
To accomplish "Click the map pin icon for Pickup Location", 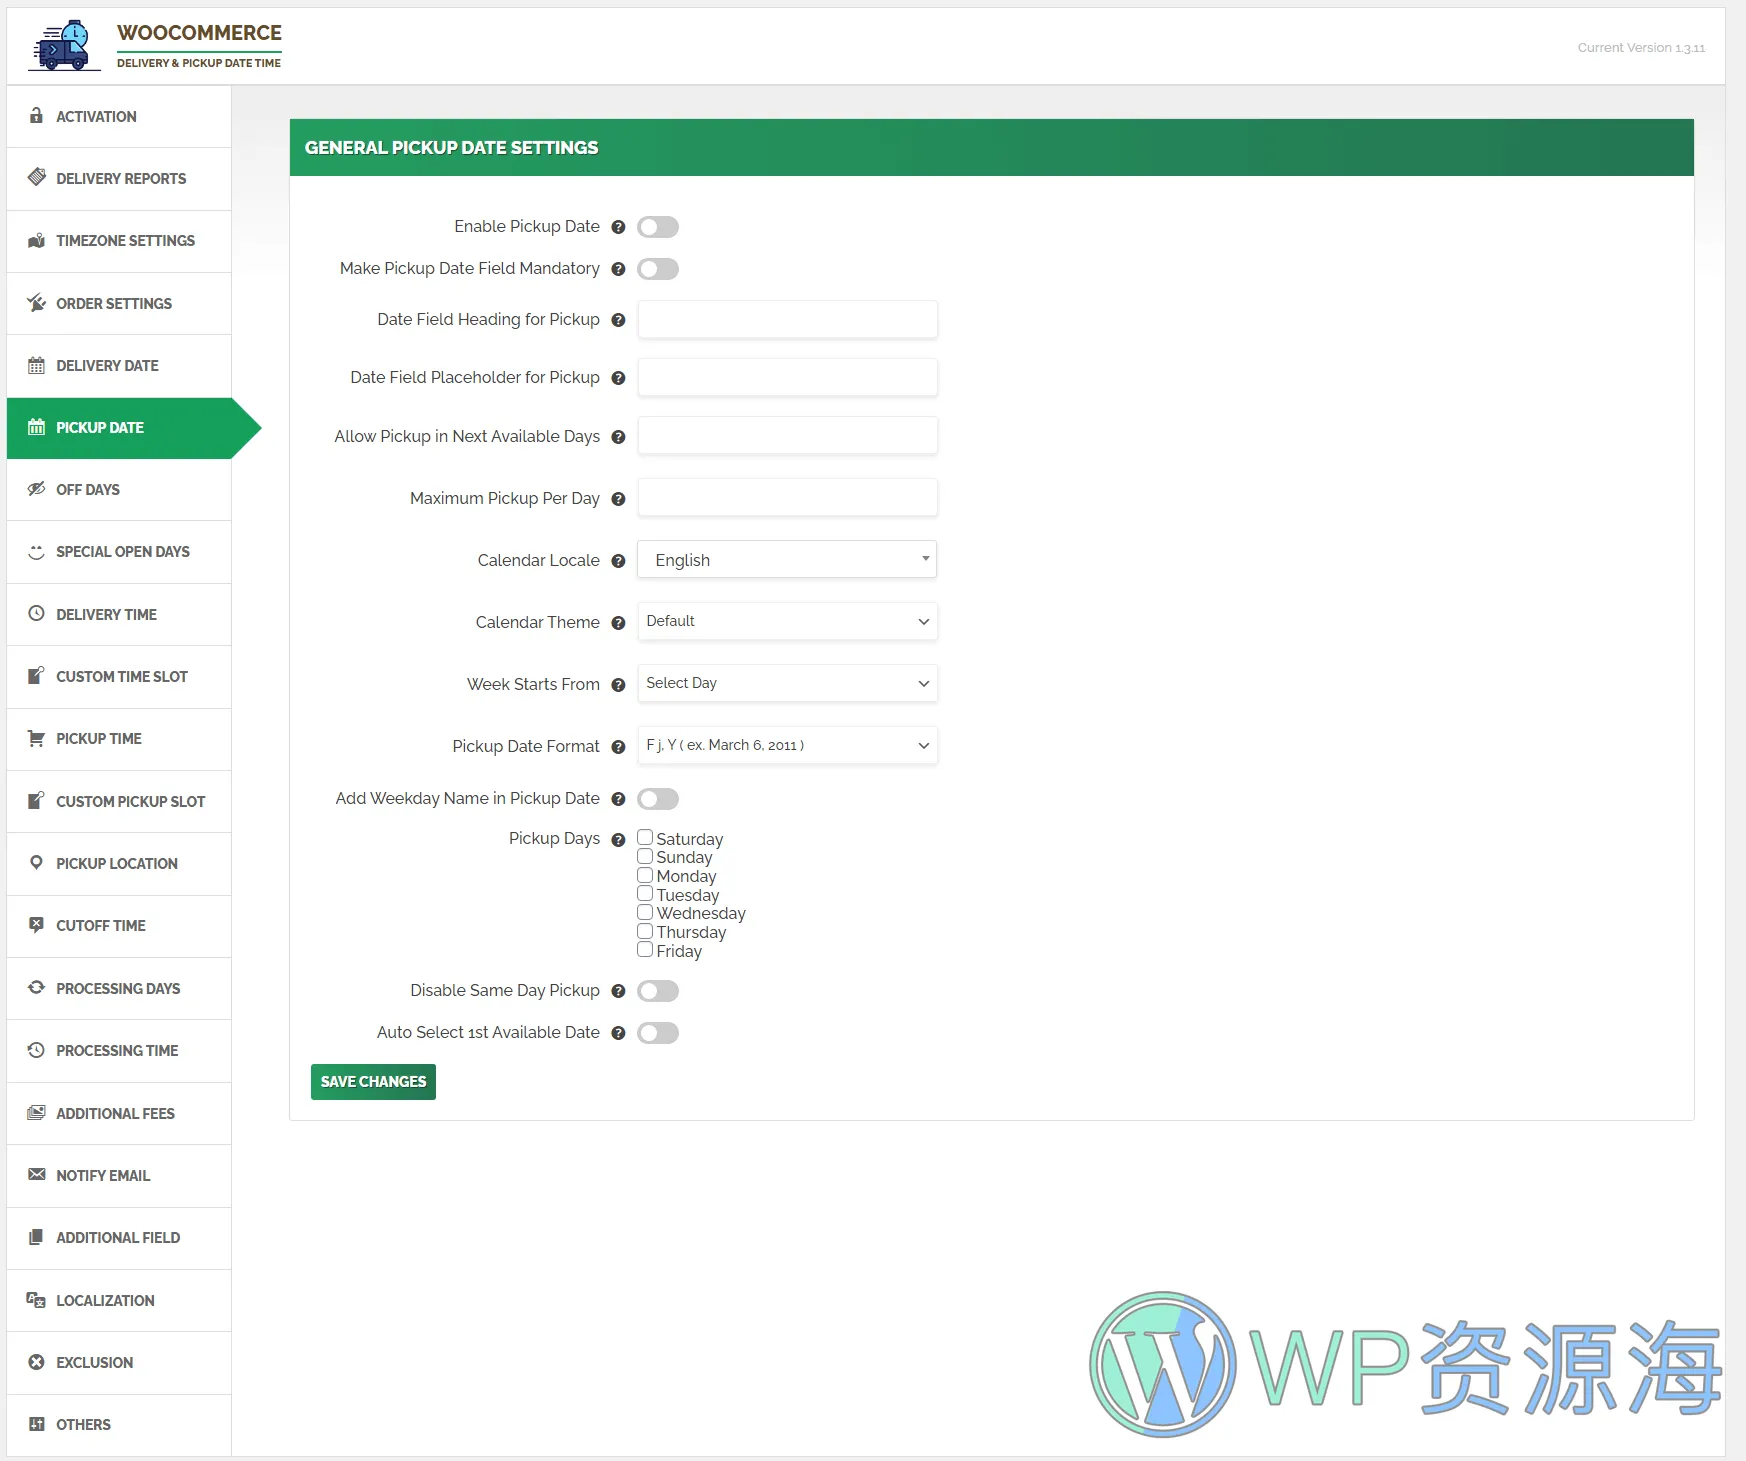I will (x=37, y=863).
